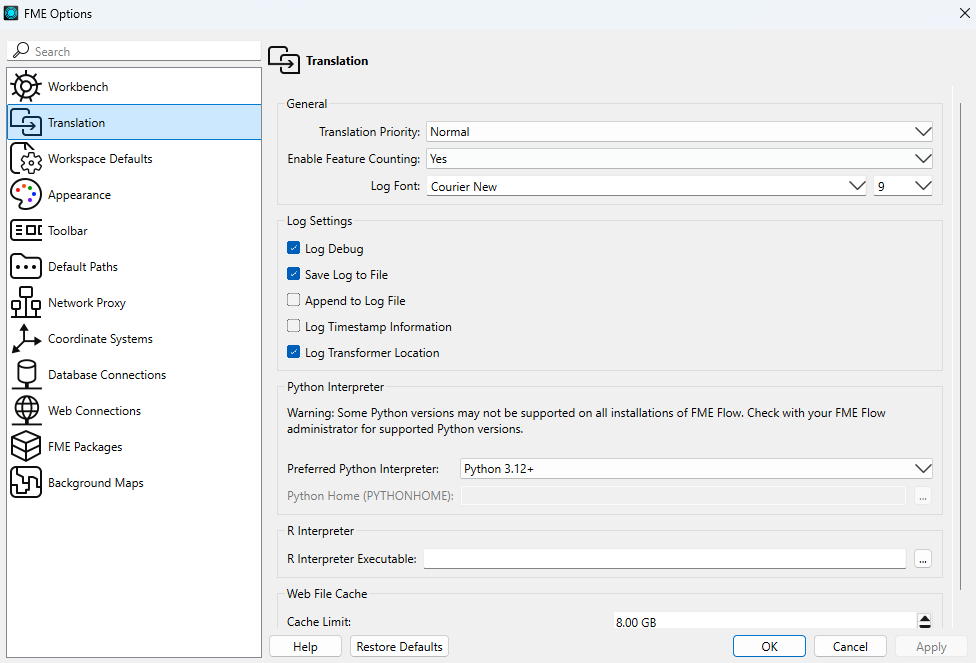Open the Translation Priority dropdown
976x663 pixels.
[x=679, y=132]
